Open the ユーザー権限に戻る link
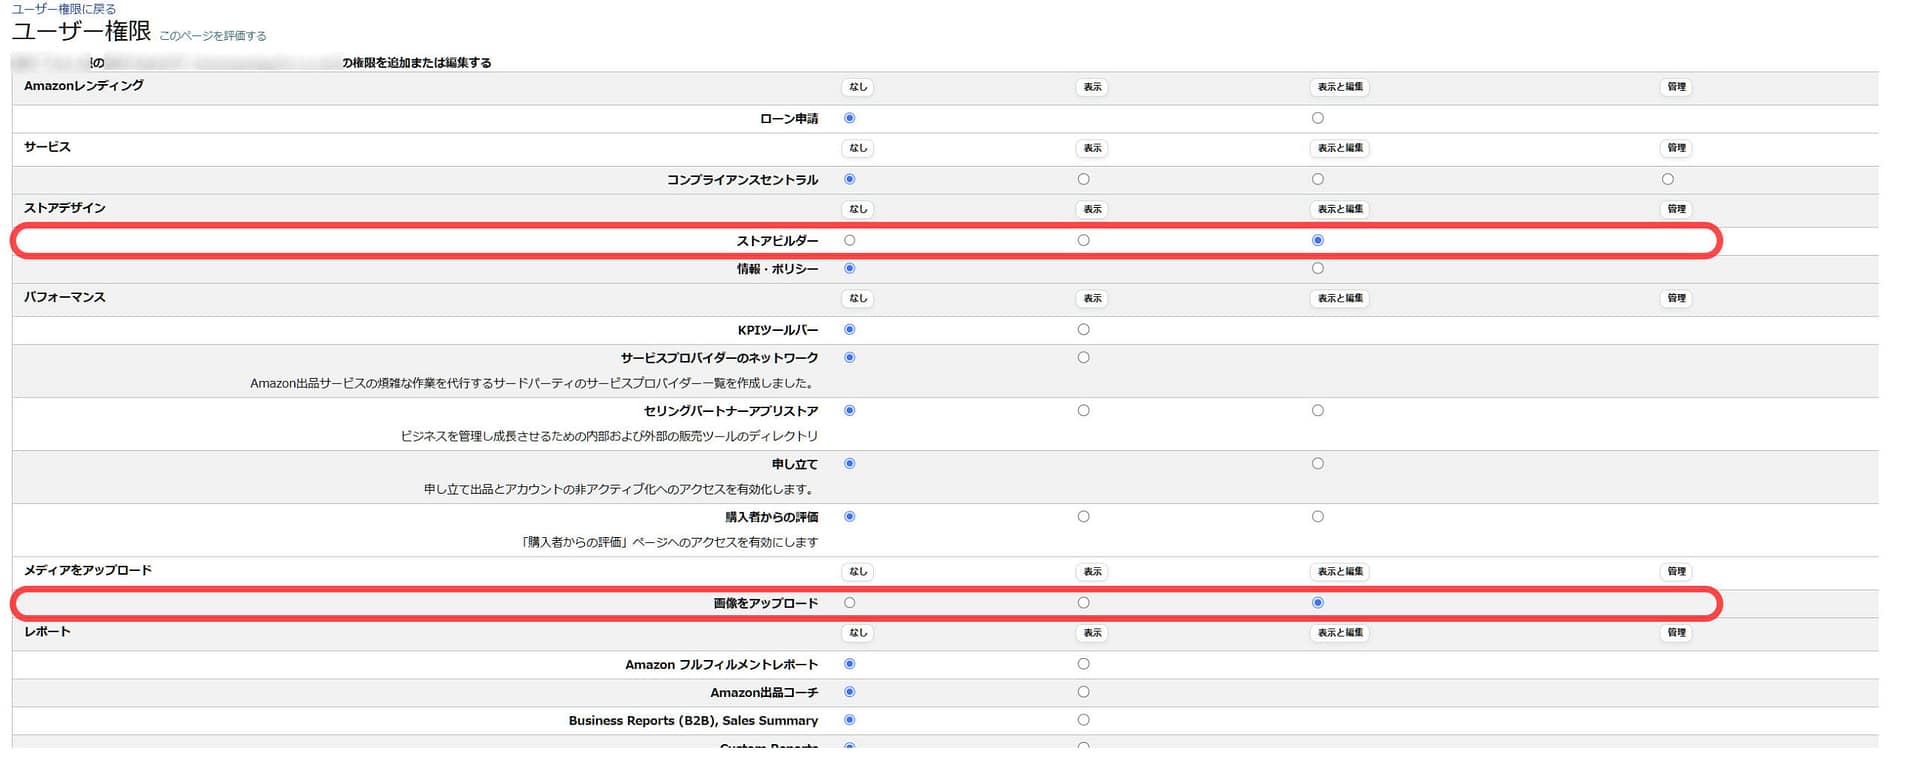 click(x=63, y=9)
